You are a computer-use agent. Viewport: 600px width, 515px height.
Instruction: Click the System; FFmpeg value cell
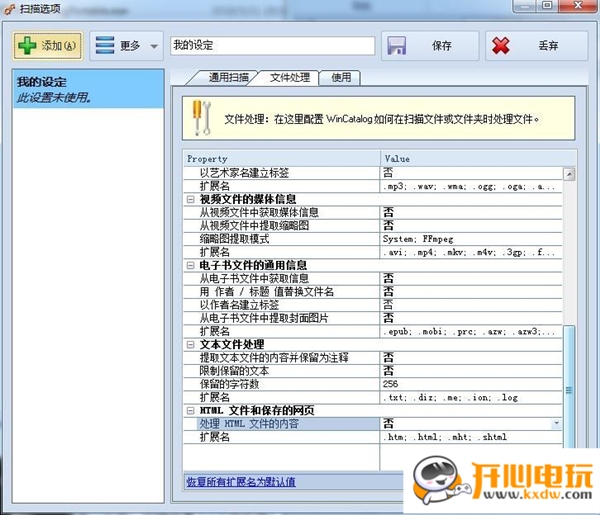click(x=471, y=239)
